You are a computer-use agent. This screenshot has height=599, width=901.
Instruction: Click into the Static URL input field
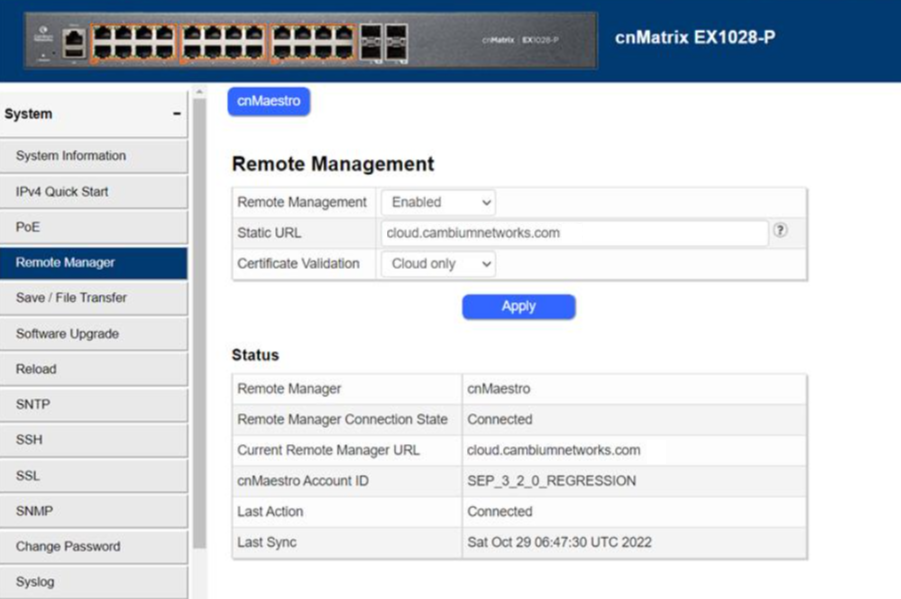point(575,233)
